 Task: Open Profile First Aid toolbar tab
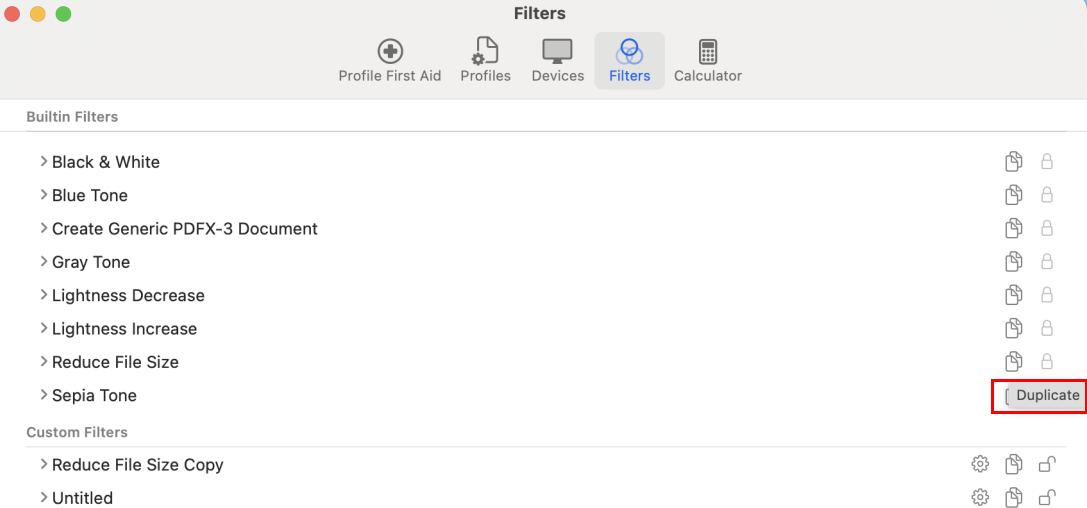pos(390,61)
